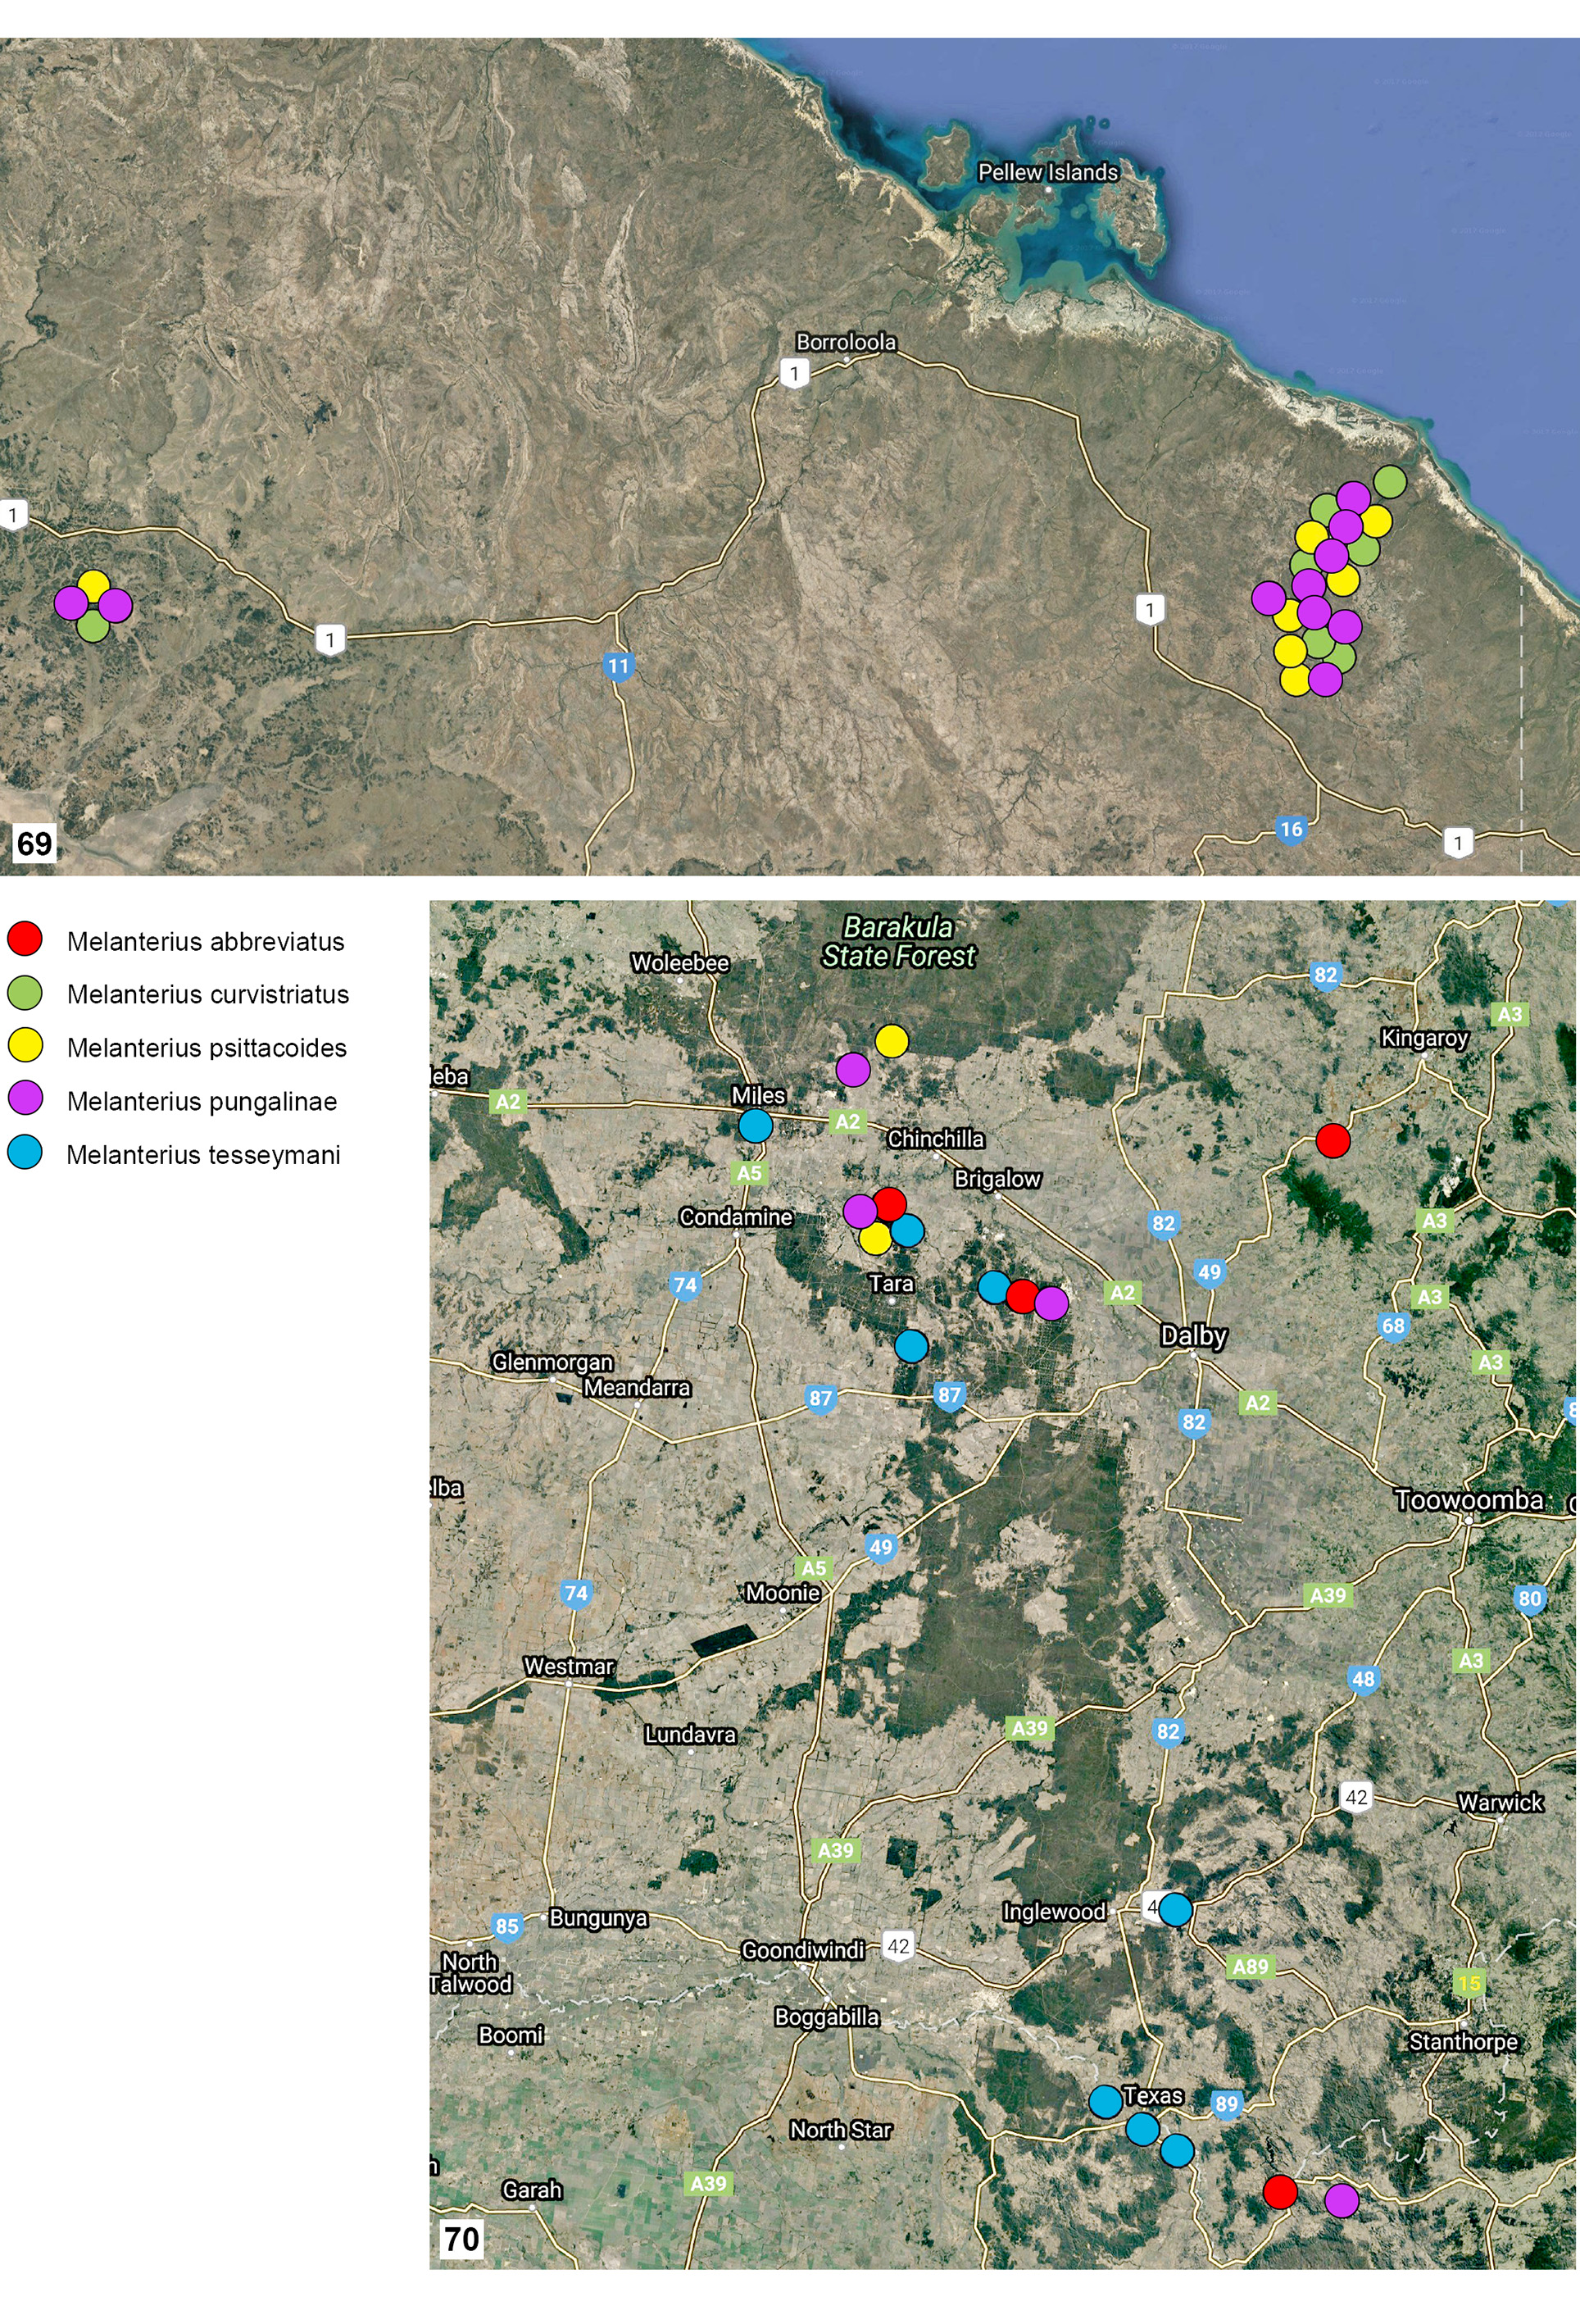Click the yellow-numbered route 15 shield near Stanthorpe
Image resolution: width=1580 pixels, height=2324 pixels.
(x=1469, y=1983)
